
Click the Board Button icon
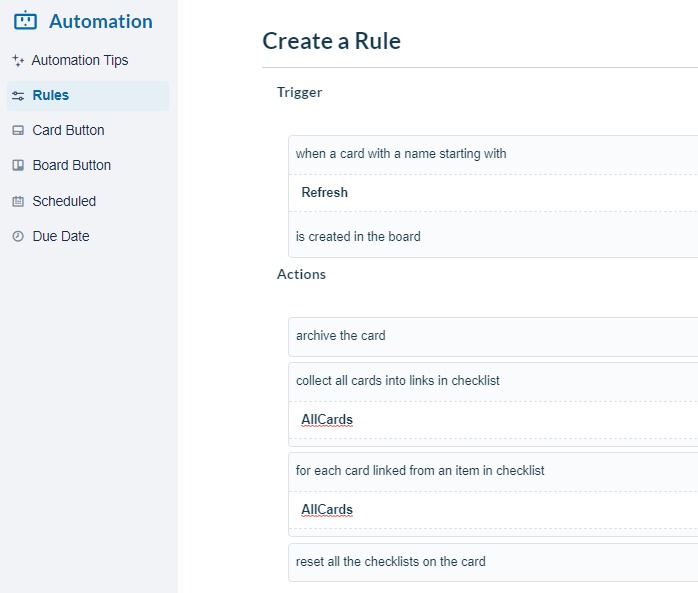pyautogui.click(x=18, y=166)
